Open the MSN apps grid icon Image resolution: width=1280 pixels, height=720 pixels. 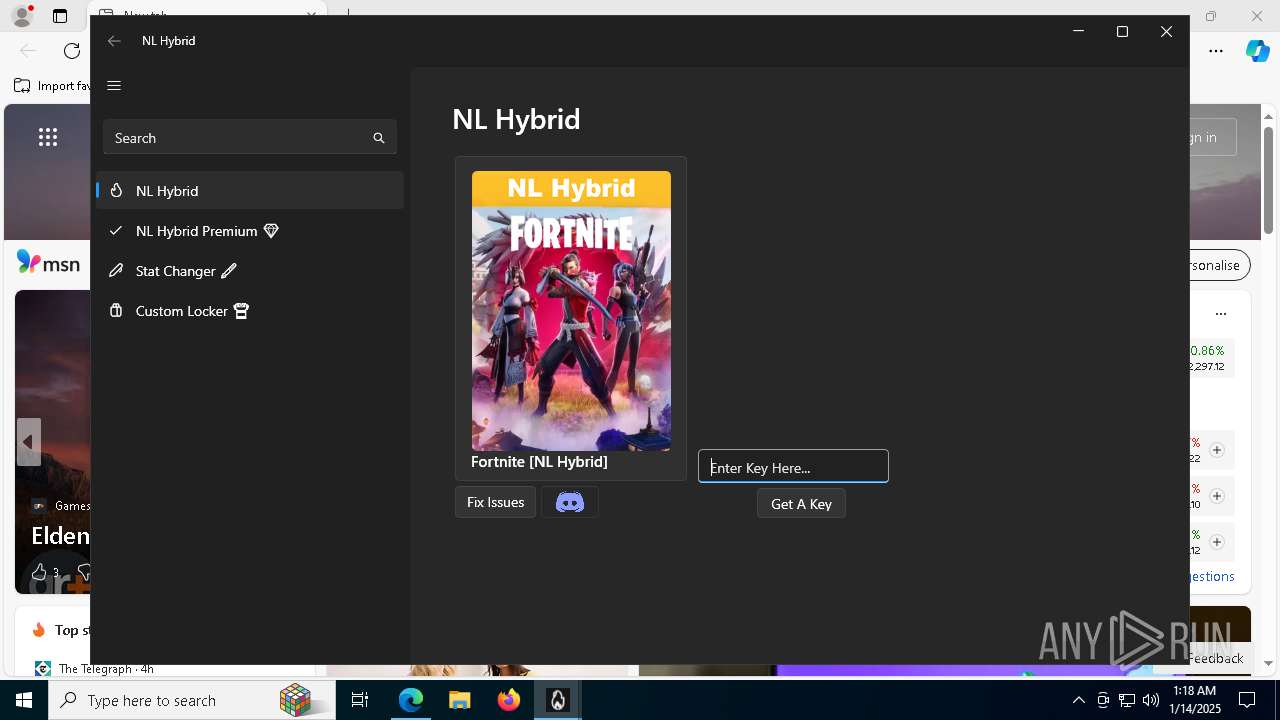pos(48,137)
